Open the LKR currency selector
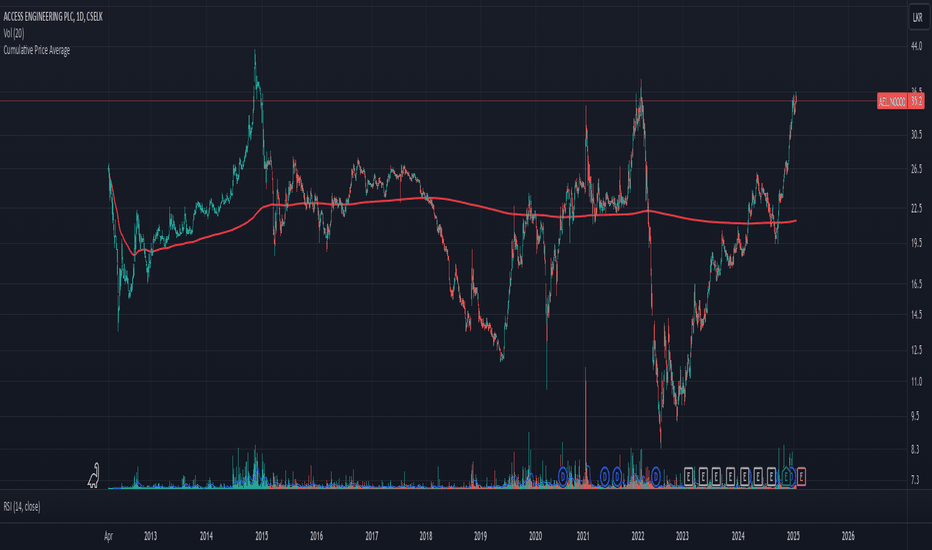The width and height of the screenshot is (932, 550). pyautogui.click(x=918, y=18)
